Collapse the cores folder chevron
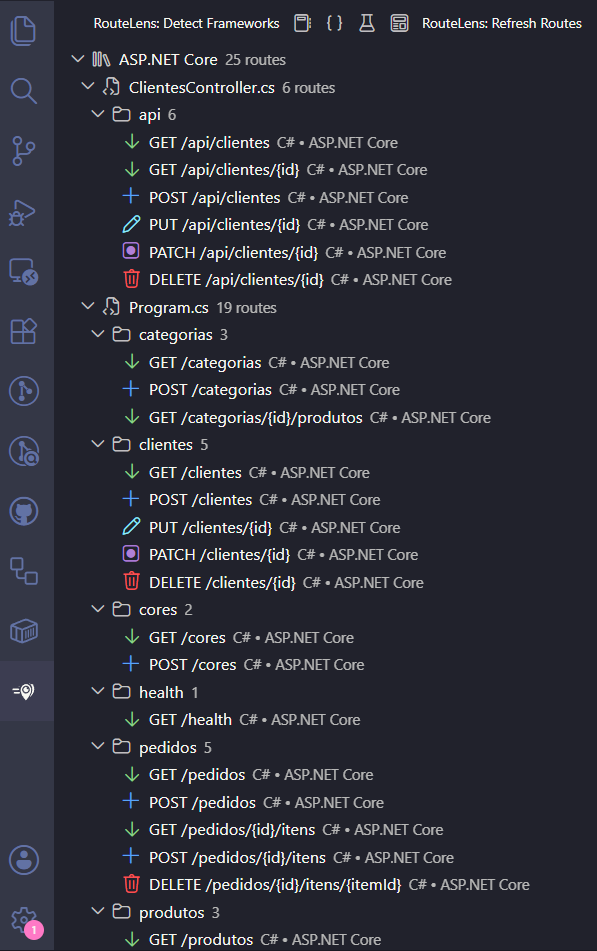Screen dimensions: 597x951 point(98,609)
